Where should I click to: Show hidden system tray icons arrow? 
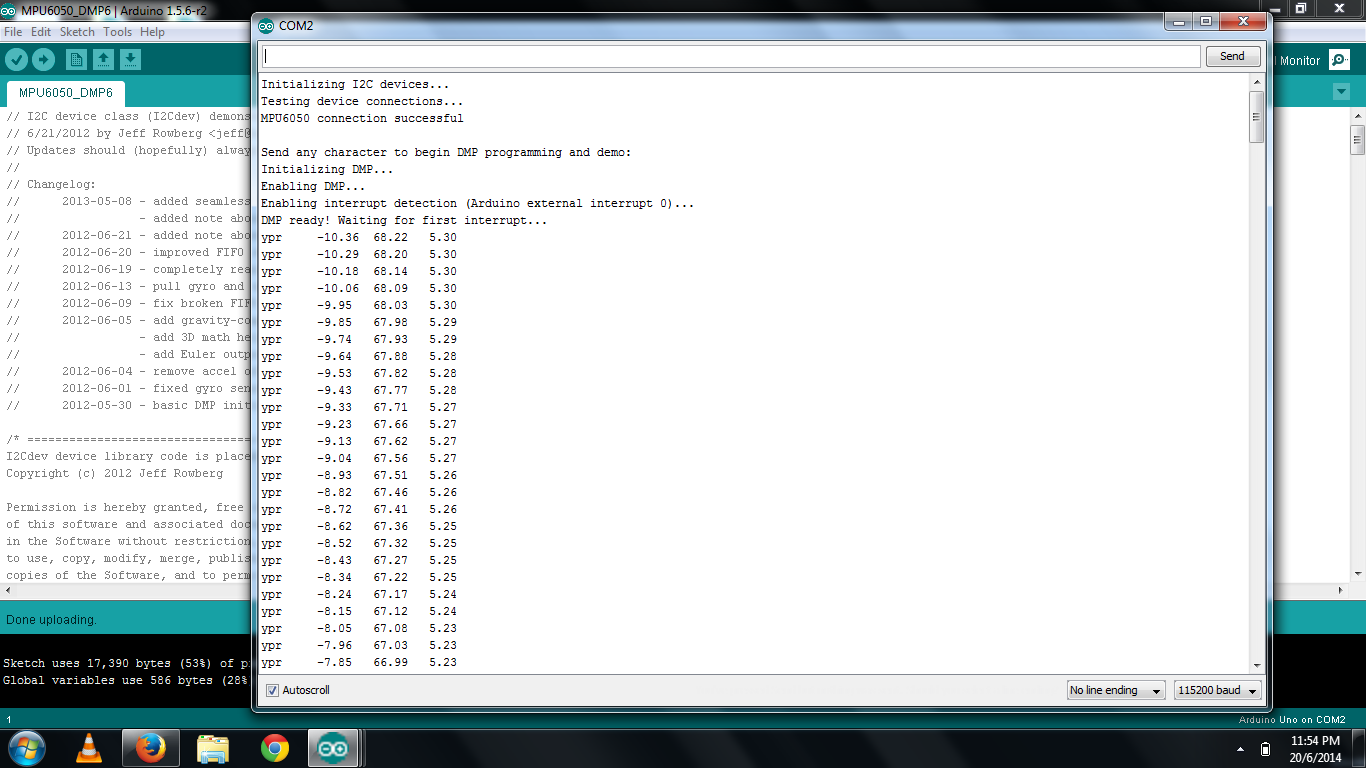1241,749
